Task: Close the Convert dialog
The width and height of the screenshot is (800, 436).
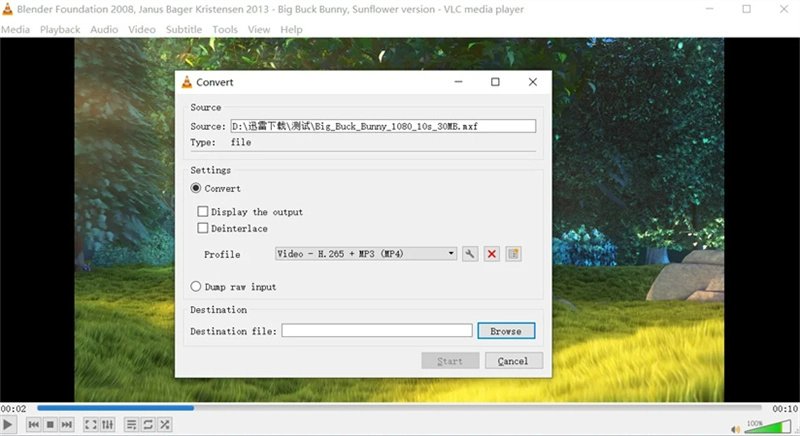Action: click(x=533, y=82)
